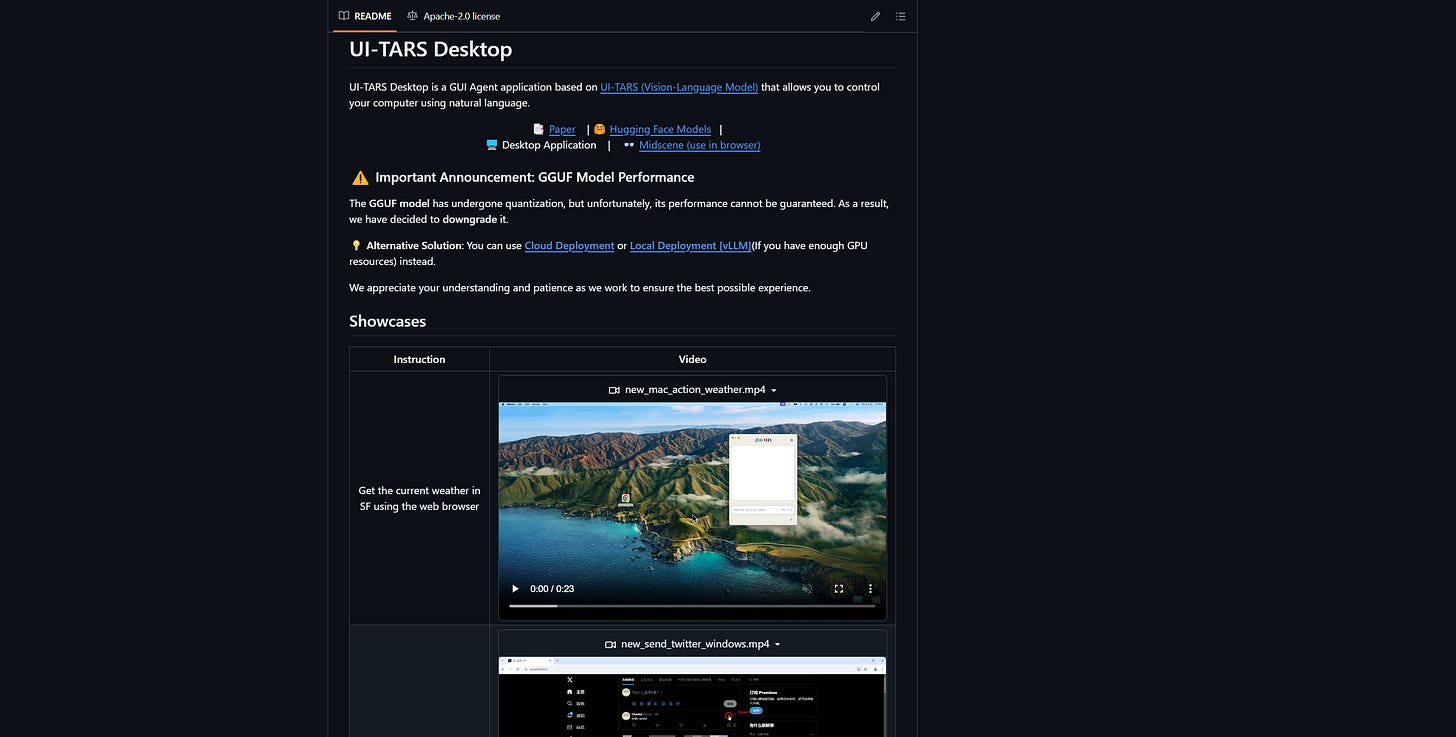Switch to the README tab
Screen dimensions: 1456x737
[x=365, y=16]
